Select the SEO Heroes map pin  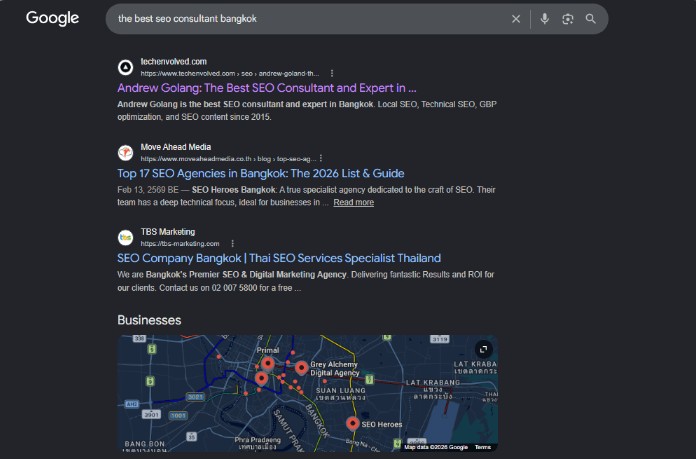pos(352,423)
